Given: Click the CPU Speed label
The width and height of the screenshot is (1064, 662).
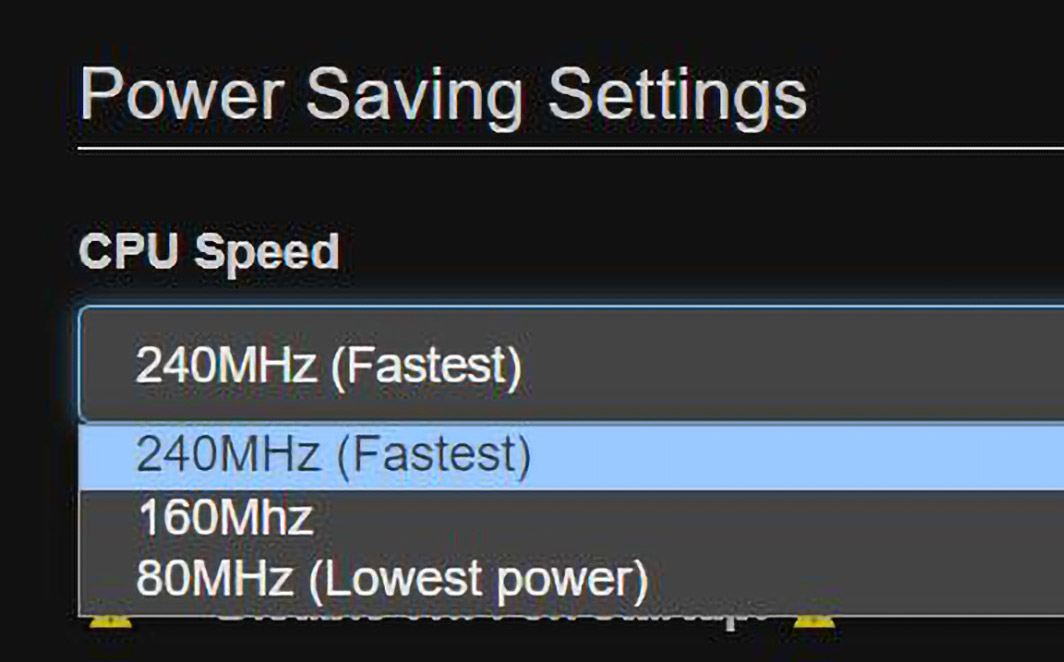Looking at the screenshot, I should [x=209, y=252].
